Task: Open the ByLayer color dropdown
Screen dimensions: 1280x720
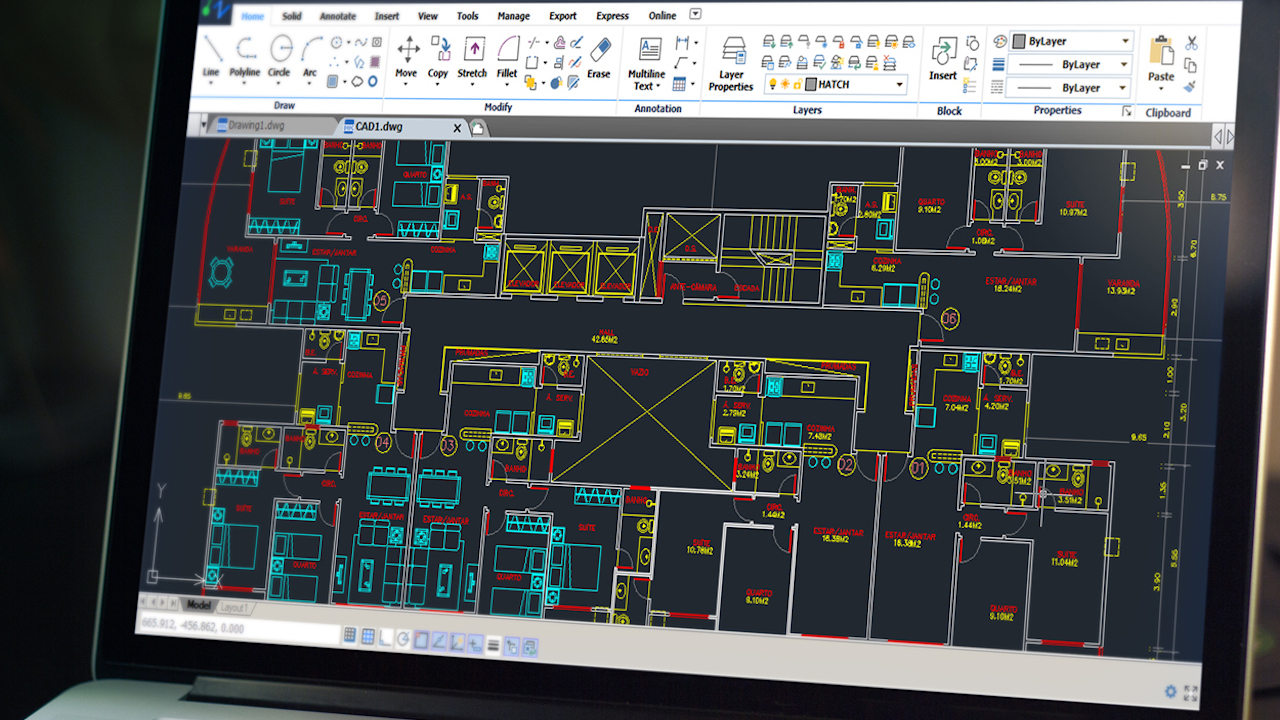Action: coord(1126,41)
